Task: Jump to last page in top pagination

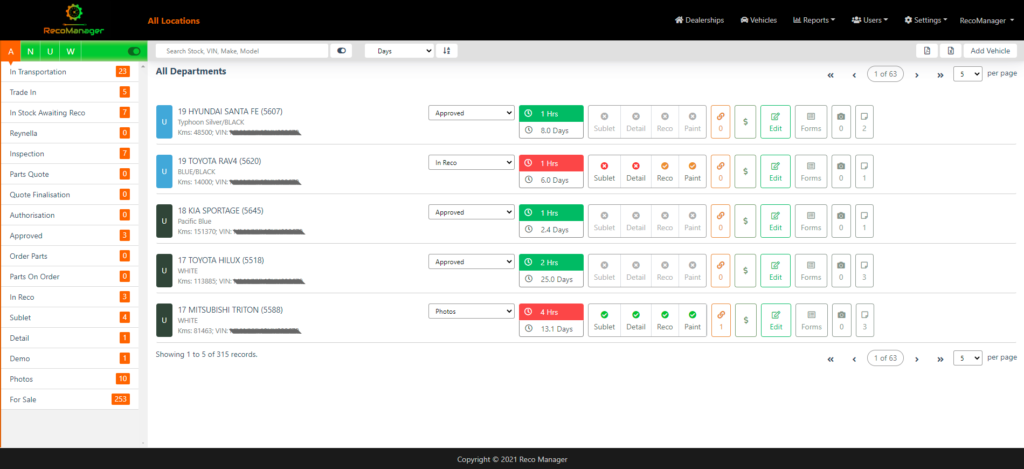Action: coord(940,74)
